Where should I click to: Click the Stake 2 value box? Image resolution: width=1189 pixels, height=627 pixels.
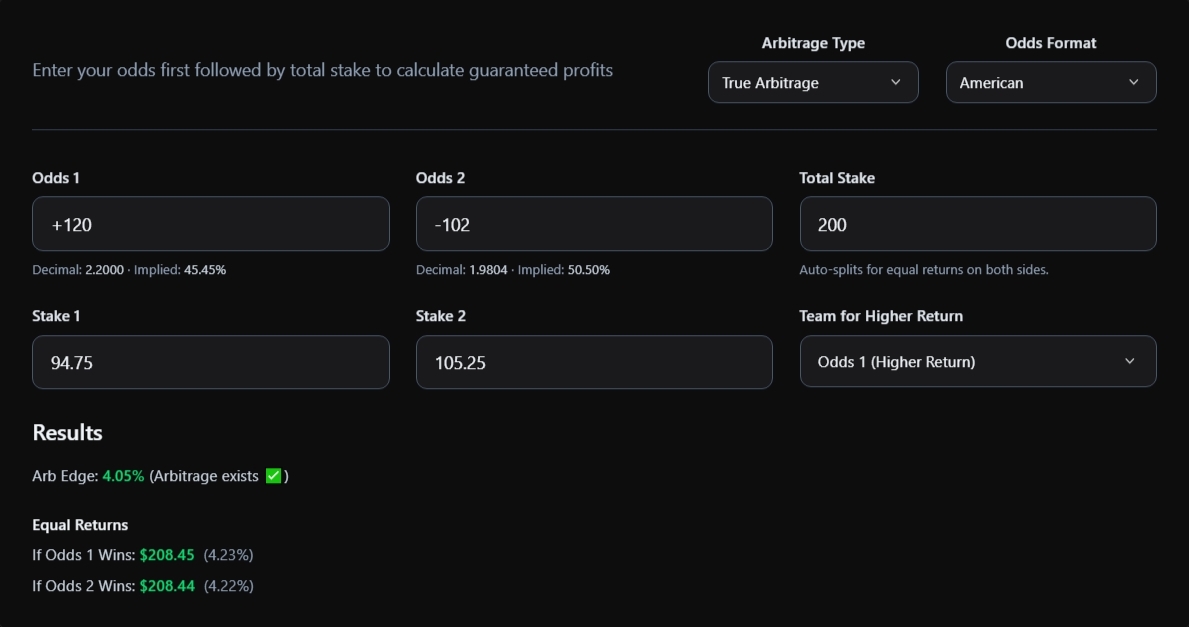click(594, 362)
